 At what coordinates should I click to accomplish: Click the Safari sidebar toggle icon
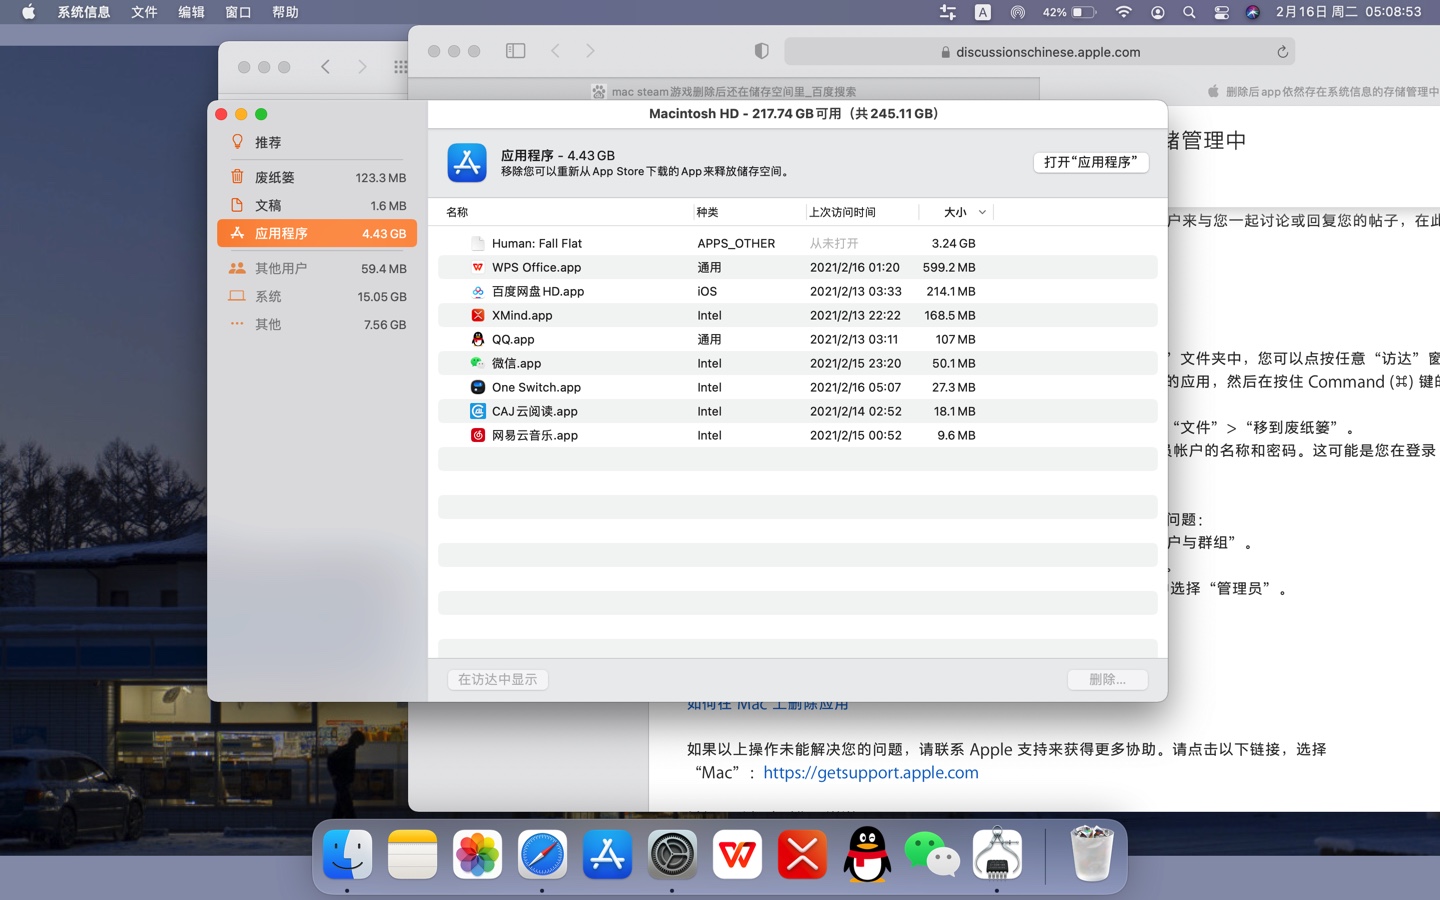click(515, 51)
